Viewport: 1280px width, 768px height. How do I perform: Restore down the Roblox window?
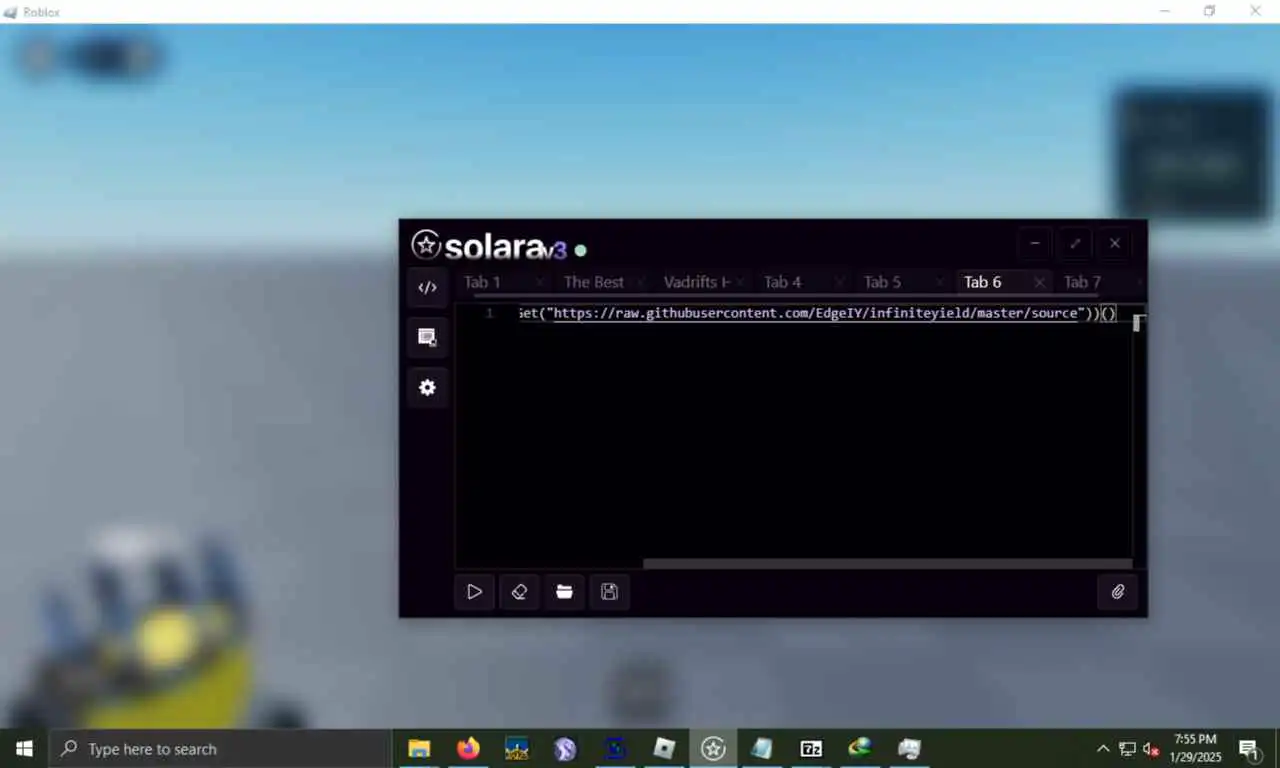click(1209, 11)
